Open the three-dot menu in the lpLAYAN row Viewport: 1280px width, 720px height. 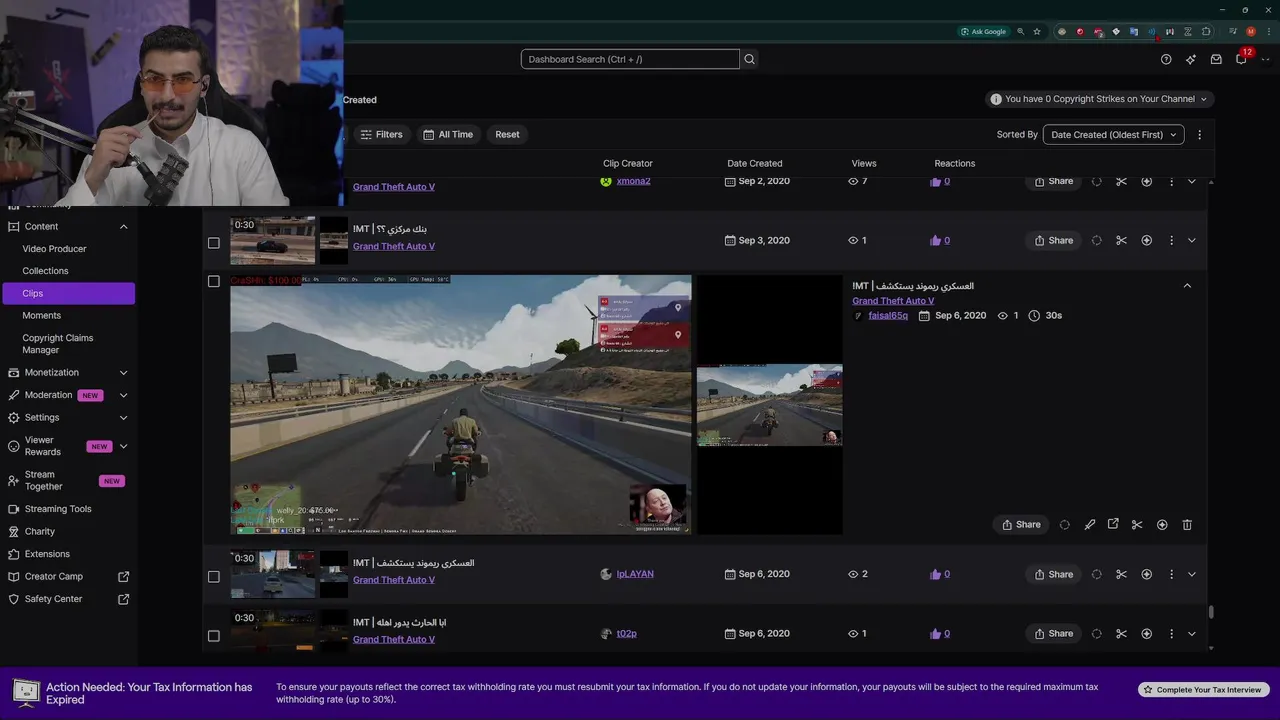(1171, 574)
